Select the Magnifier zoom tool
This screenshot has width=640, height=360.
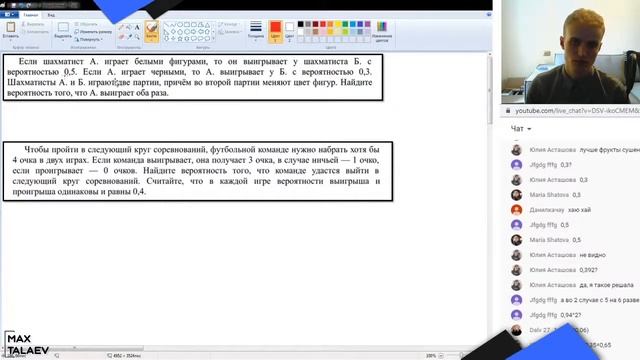point(137,37)
